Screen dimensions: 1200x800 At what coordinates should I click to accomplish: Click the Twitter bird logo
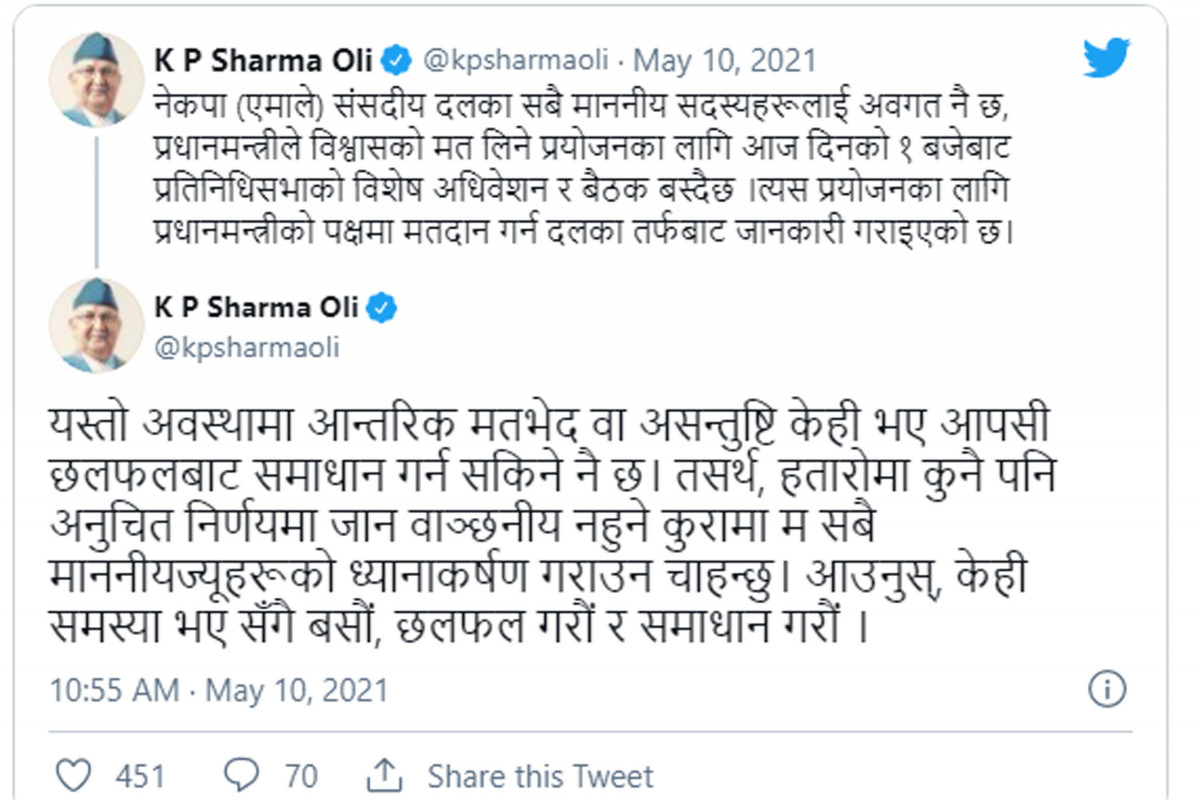[1106, 58]
